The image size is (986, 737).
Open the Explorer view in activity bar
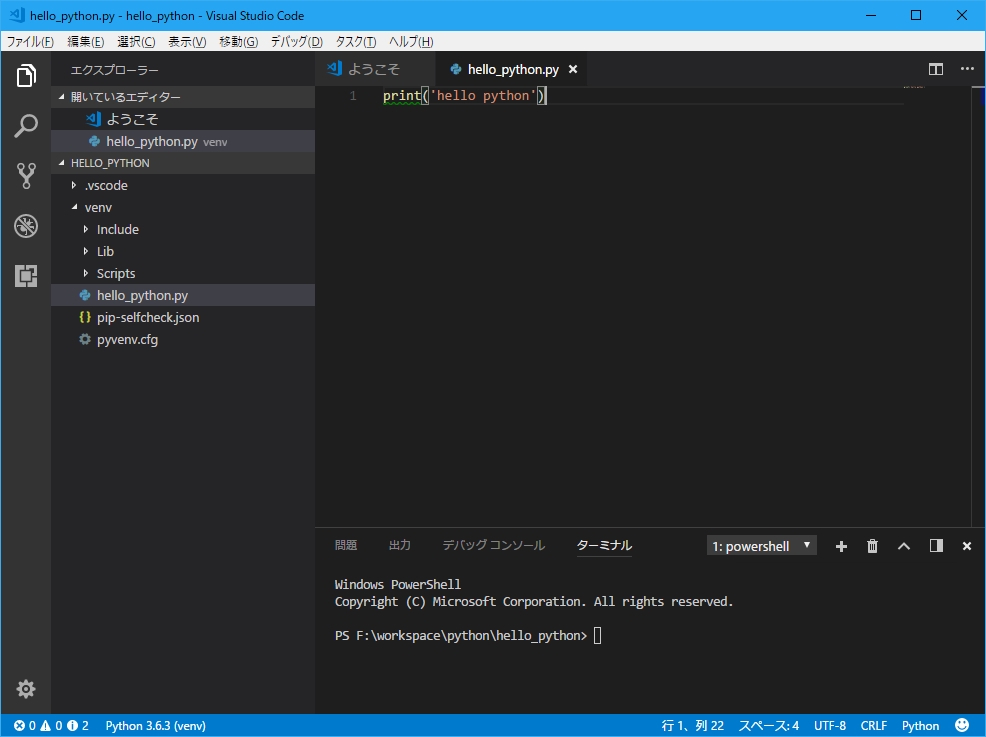coord(26,75)
